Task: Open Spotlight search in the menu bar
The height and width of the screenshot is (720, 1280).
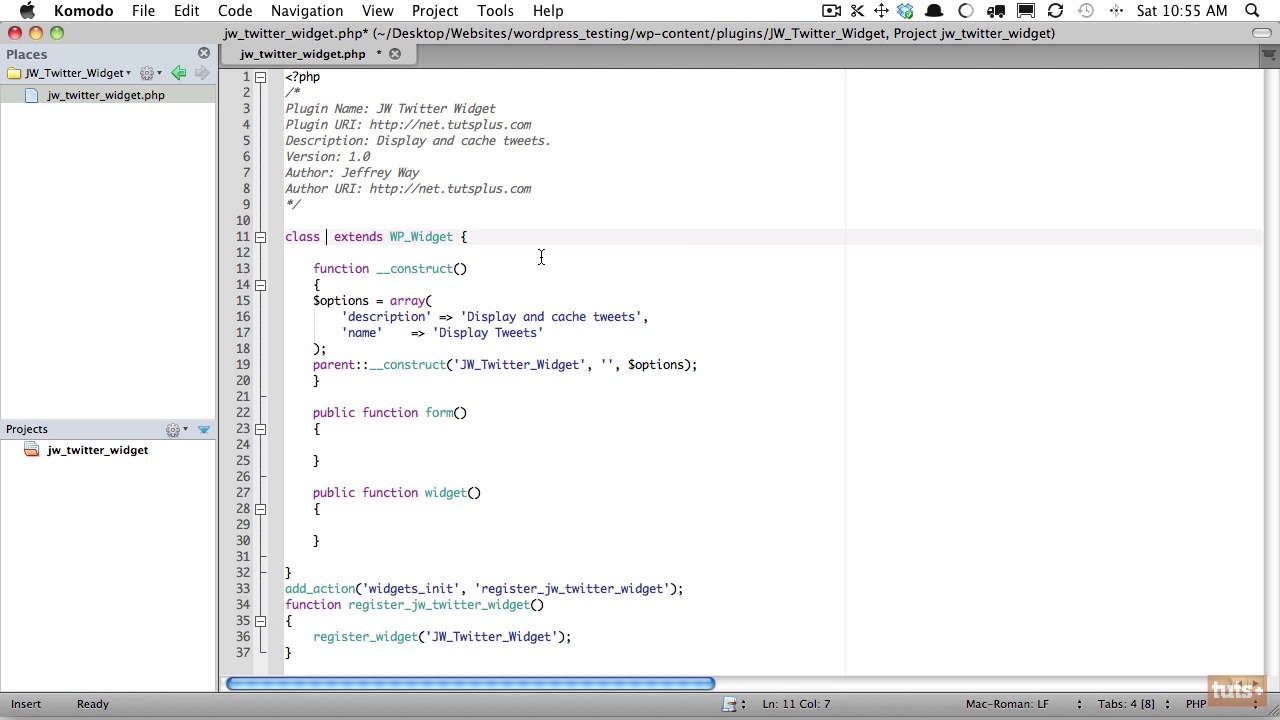Action: [x=1251, y=11]
